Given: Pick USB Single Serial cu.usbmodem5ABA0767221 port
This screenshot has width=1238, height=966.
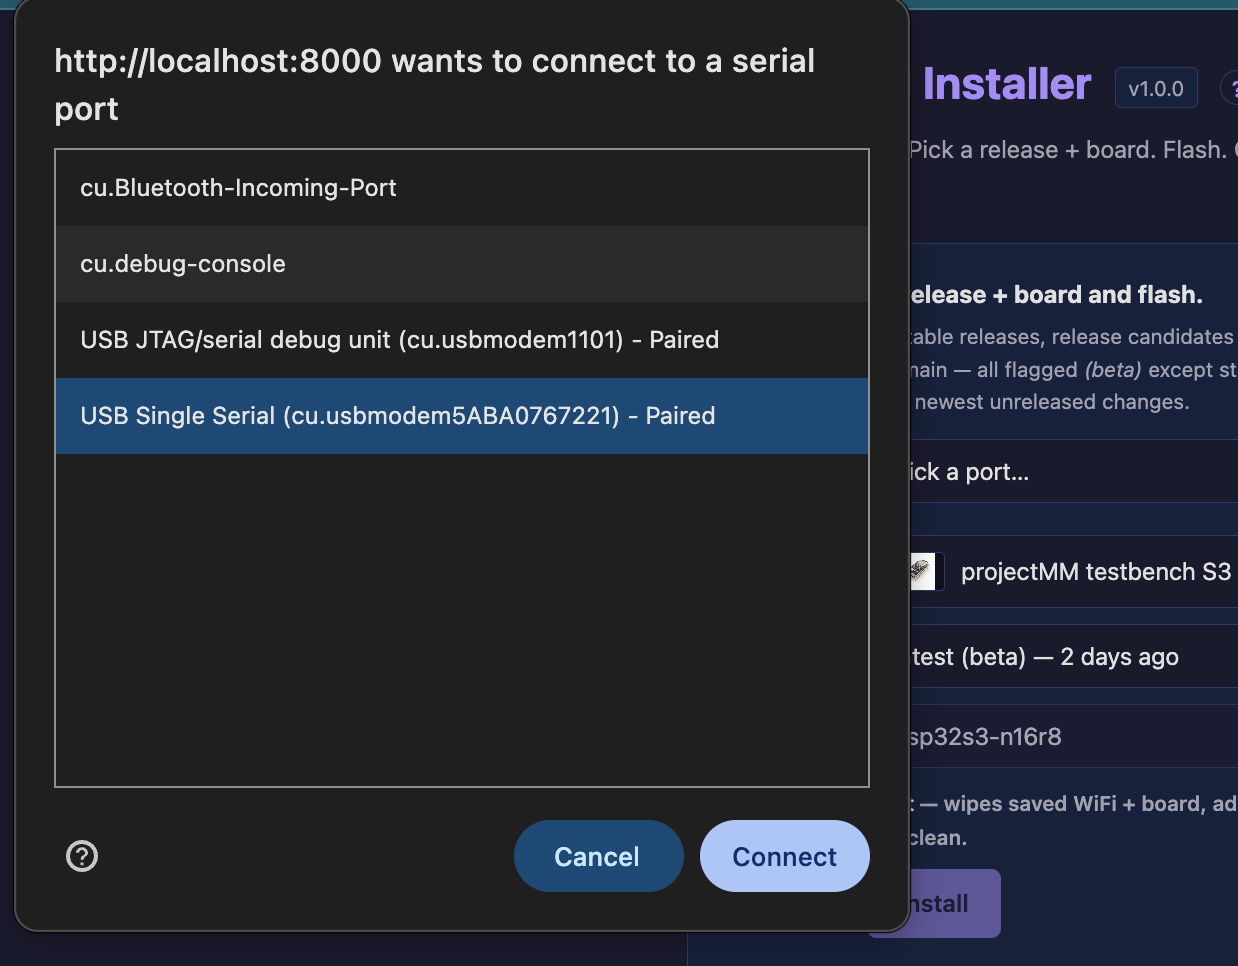Looking at the screenshot, I should pos(462,416).
